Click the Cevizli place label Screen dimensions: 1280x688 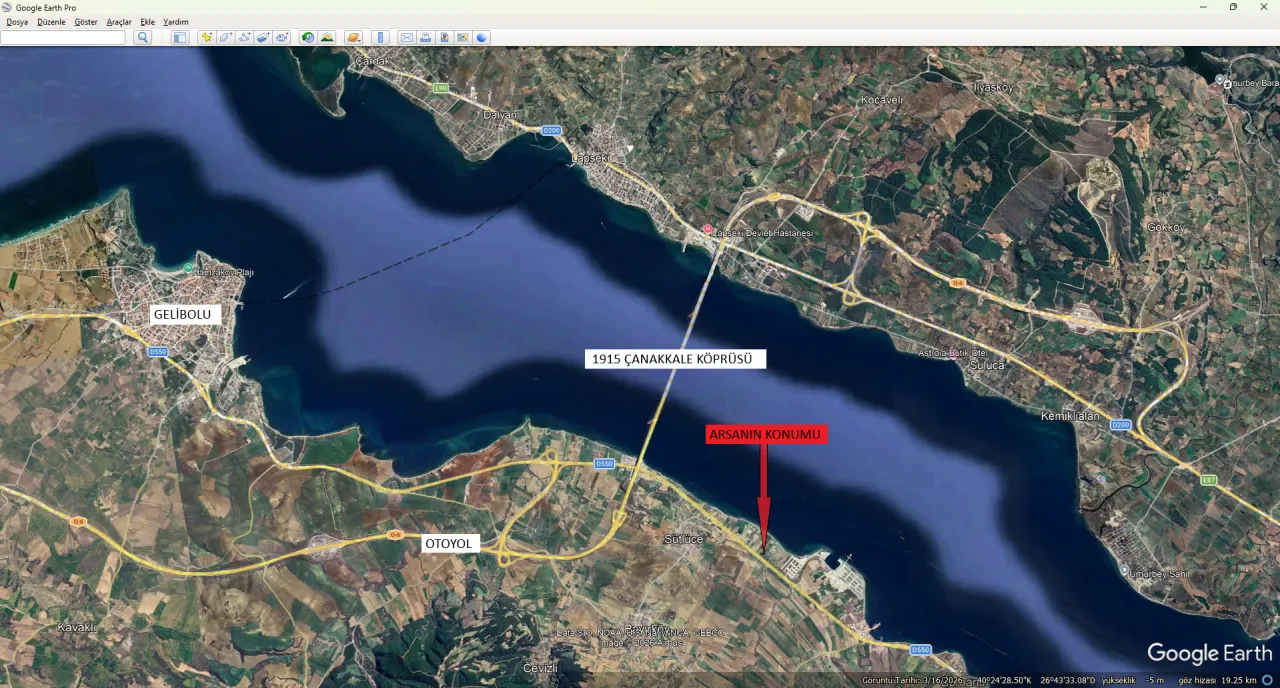point(541,667)
